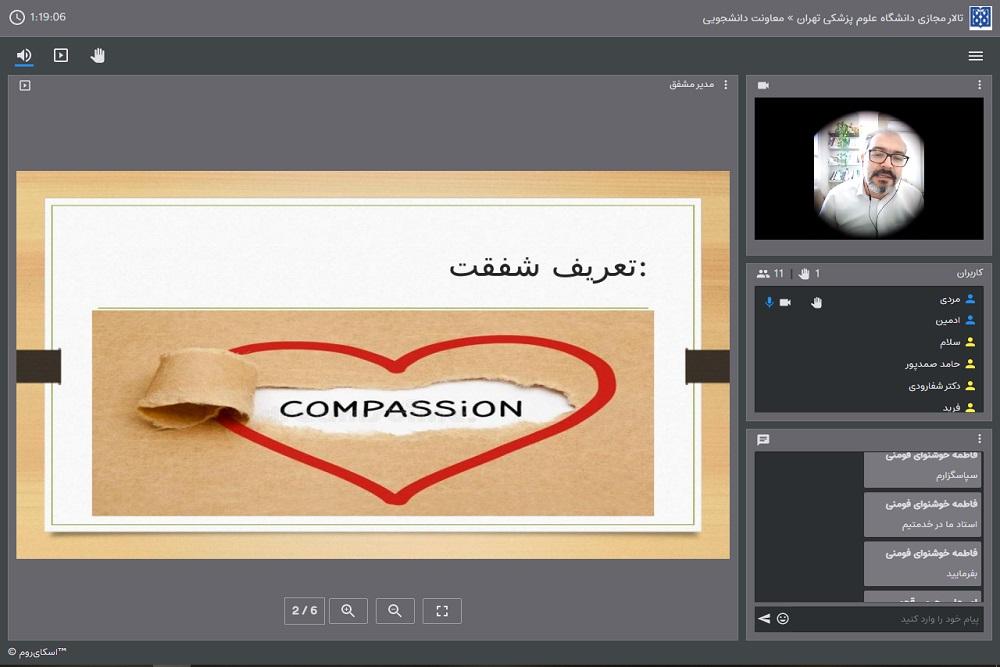Zoom in on the slide
This screenshot has height=667, width=1000.
click(348, 611)
